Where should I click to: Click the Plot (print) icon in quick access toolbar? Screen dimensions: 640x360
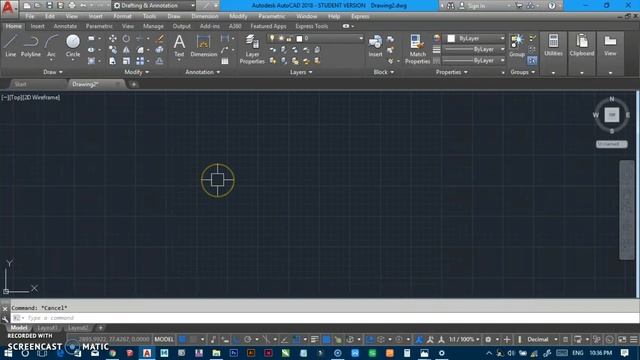tap(72, 6)
